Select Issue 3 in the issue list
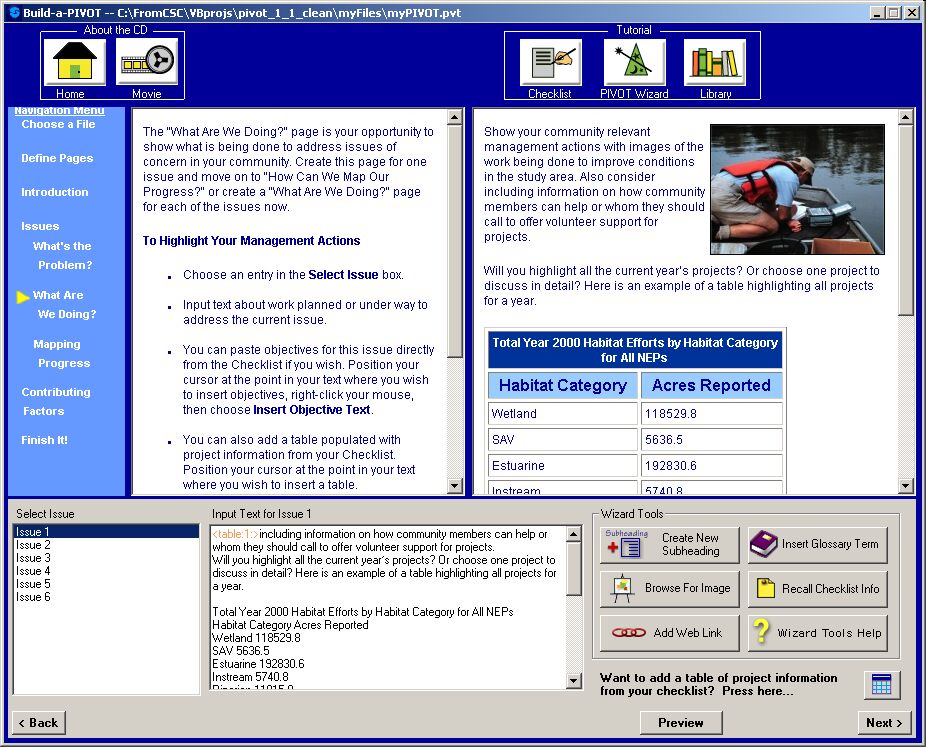 coord(106,558)
